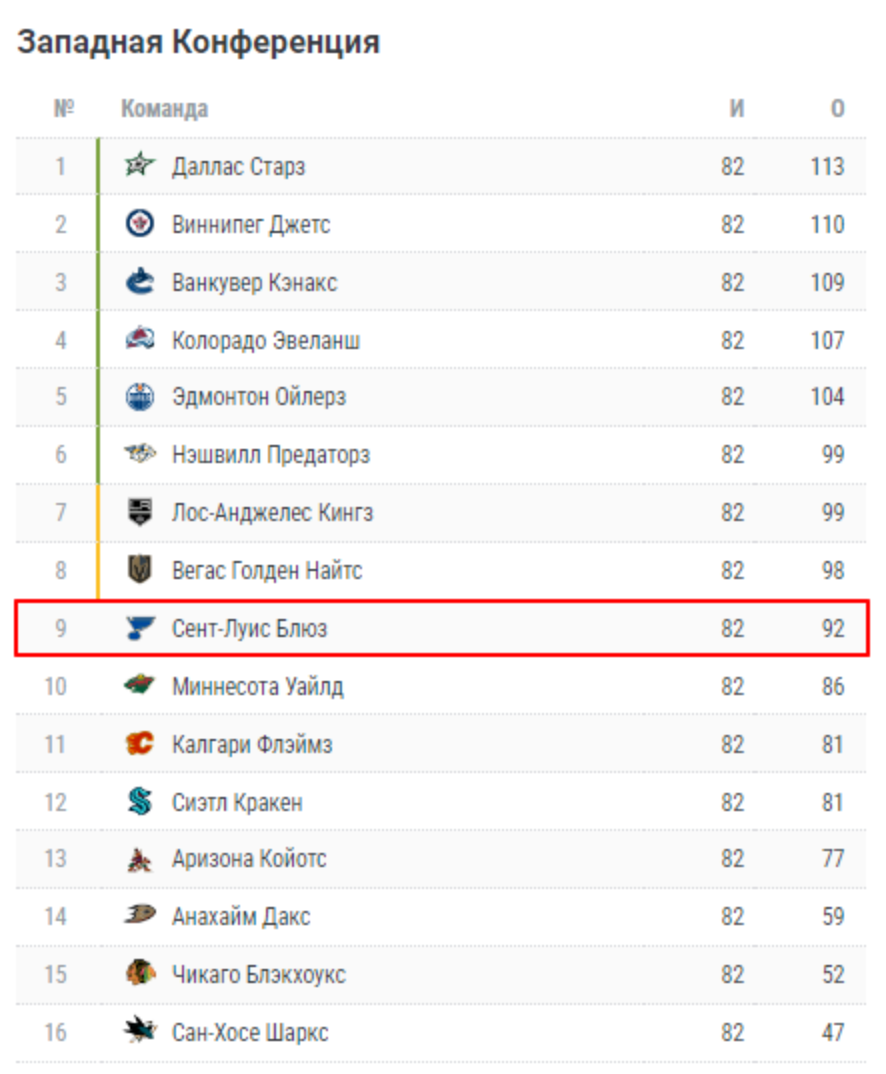The height and width of the screenshot is (1074, 886).
Task: Click the Vegas Golden Knights logo
Action: (x=139, y=571)
